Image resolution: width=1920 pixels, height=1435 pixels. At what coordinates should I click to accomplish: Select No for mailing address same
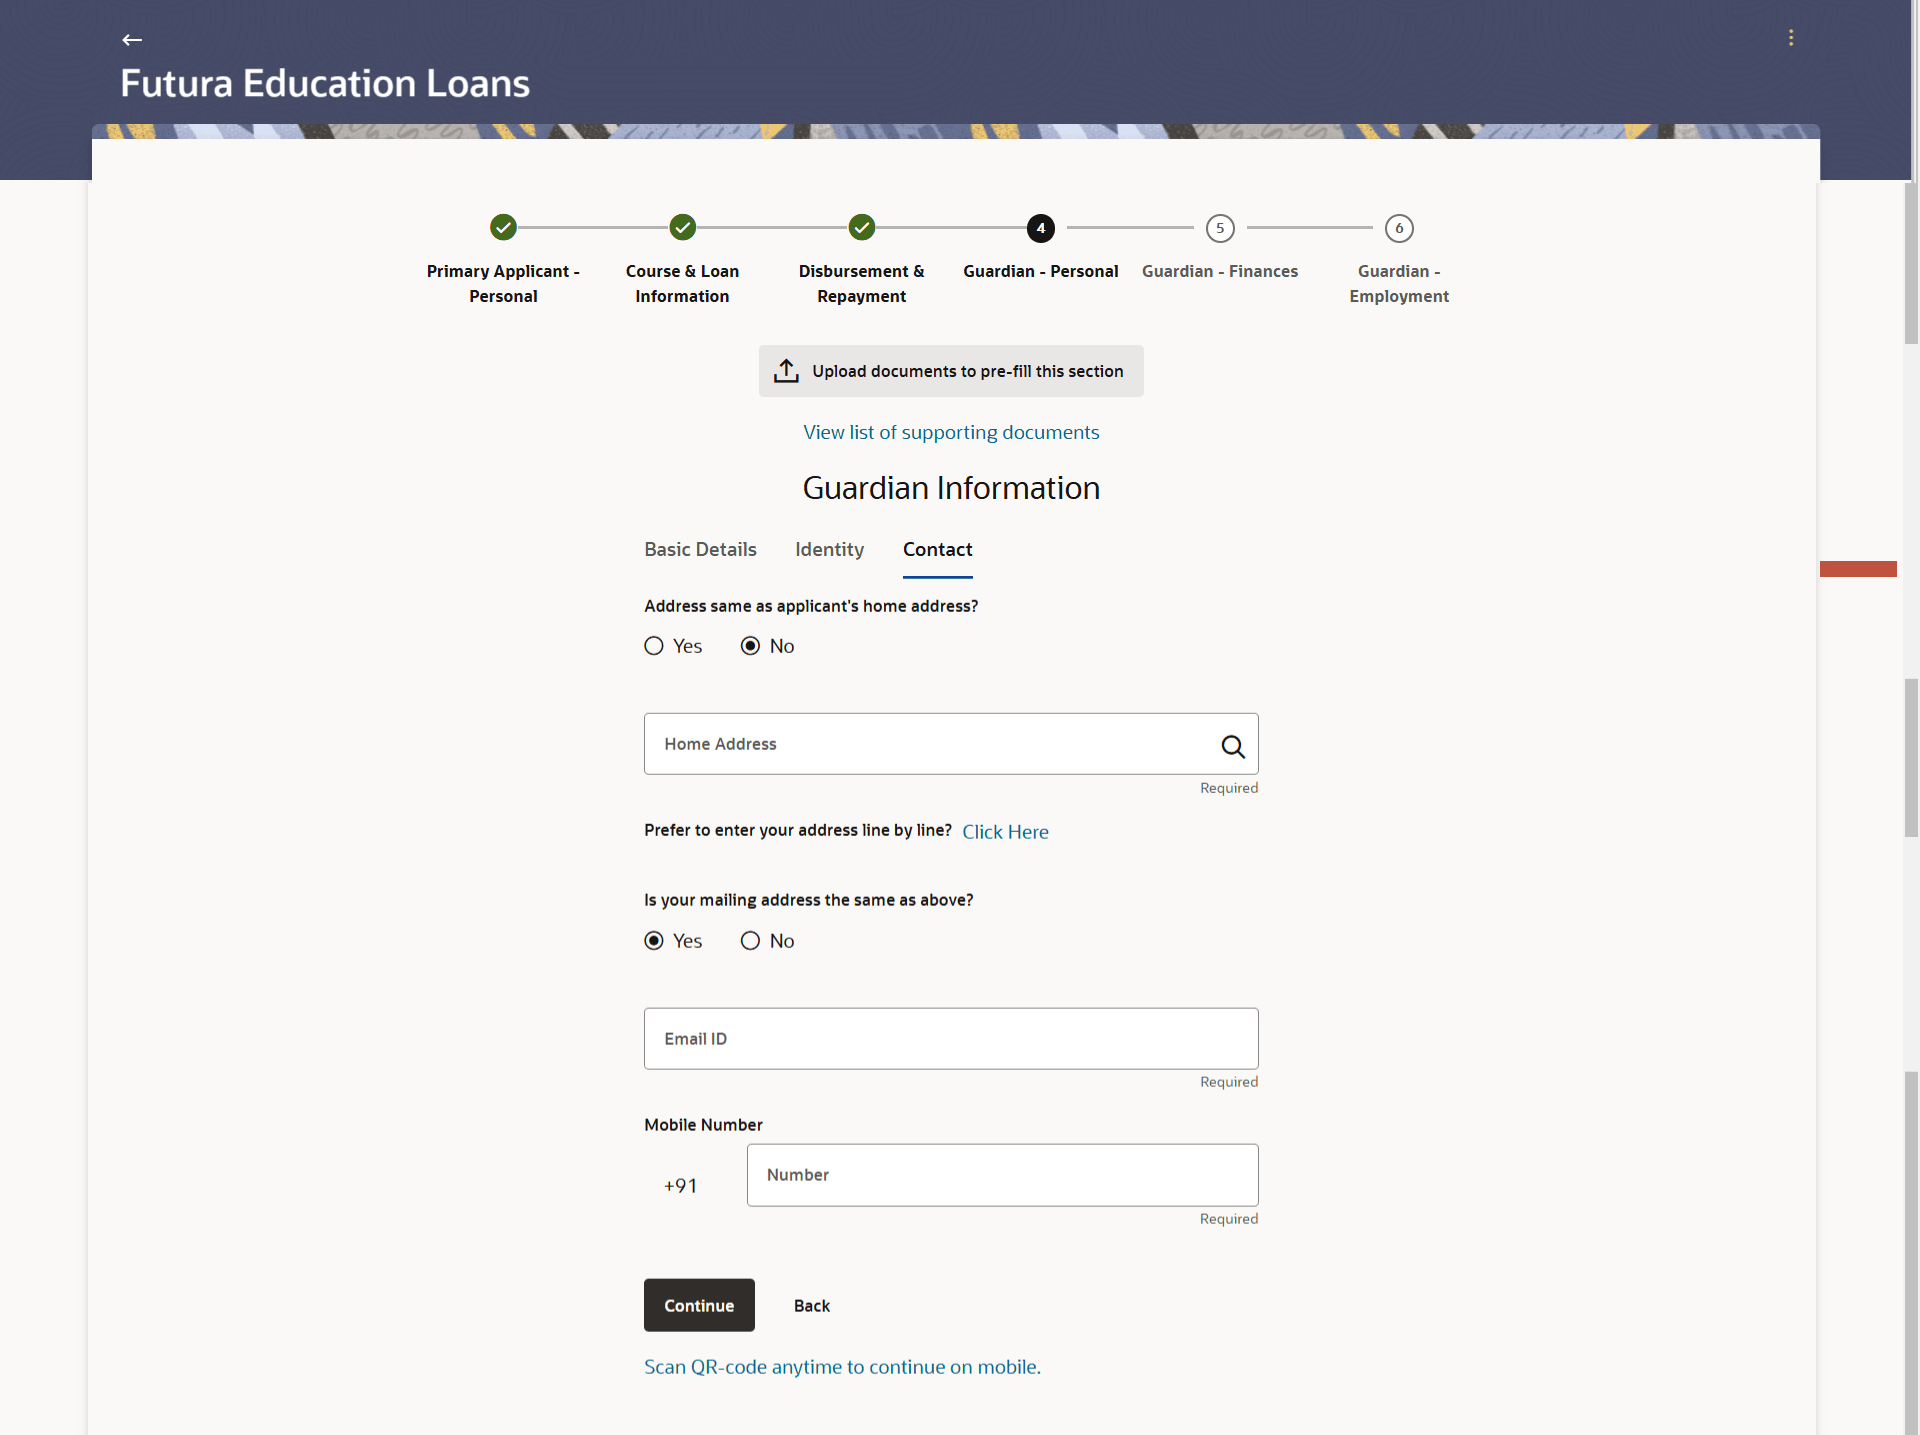click(x=750, y=941)
